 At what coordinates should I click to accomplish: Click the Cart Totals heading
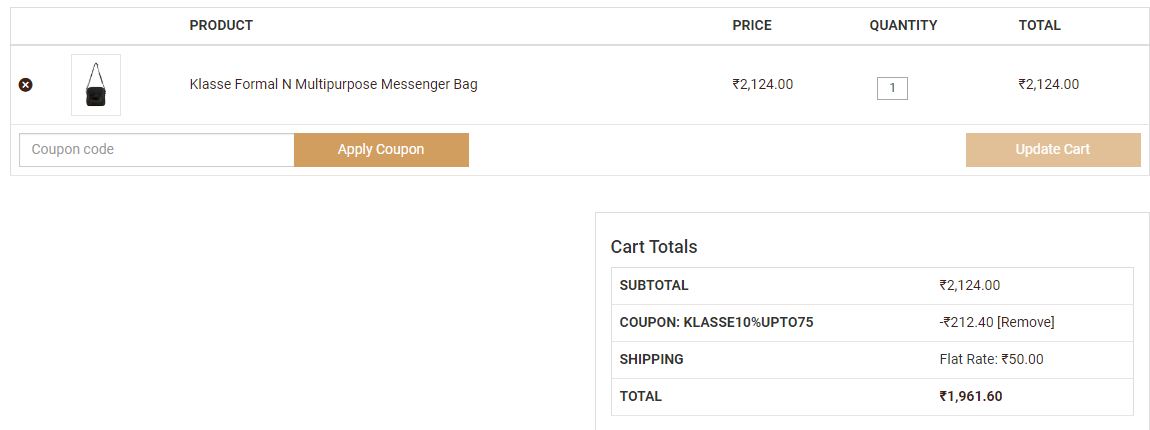tap(654, 247)
